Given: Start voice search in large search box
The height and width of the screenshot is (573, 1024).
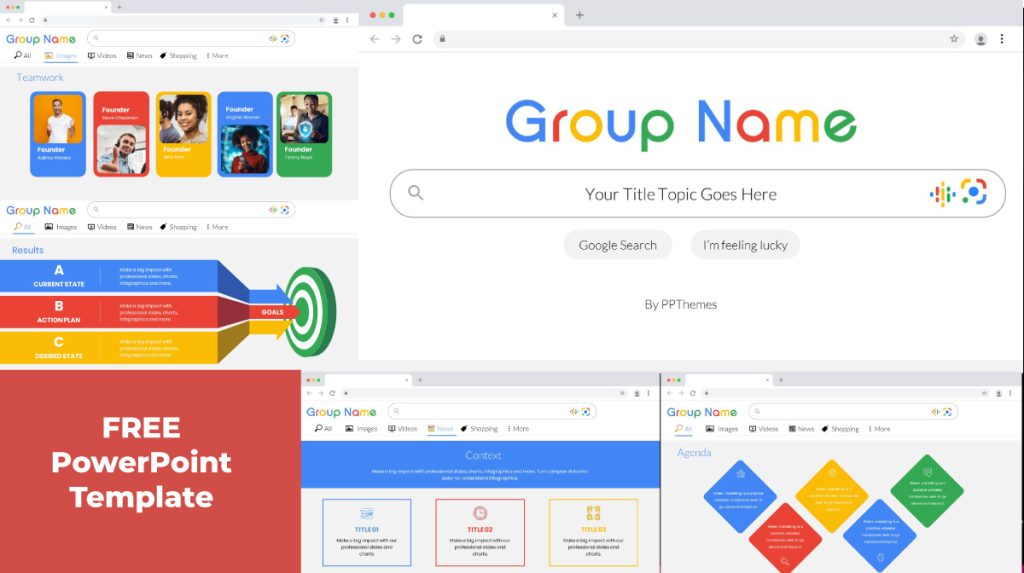Looking at the screenshot, I should pyautogui.click(x=942, y=194).
